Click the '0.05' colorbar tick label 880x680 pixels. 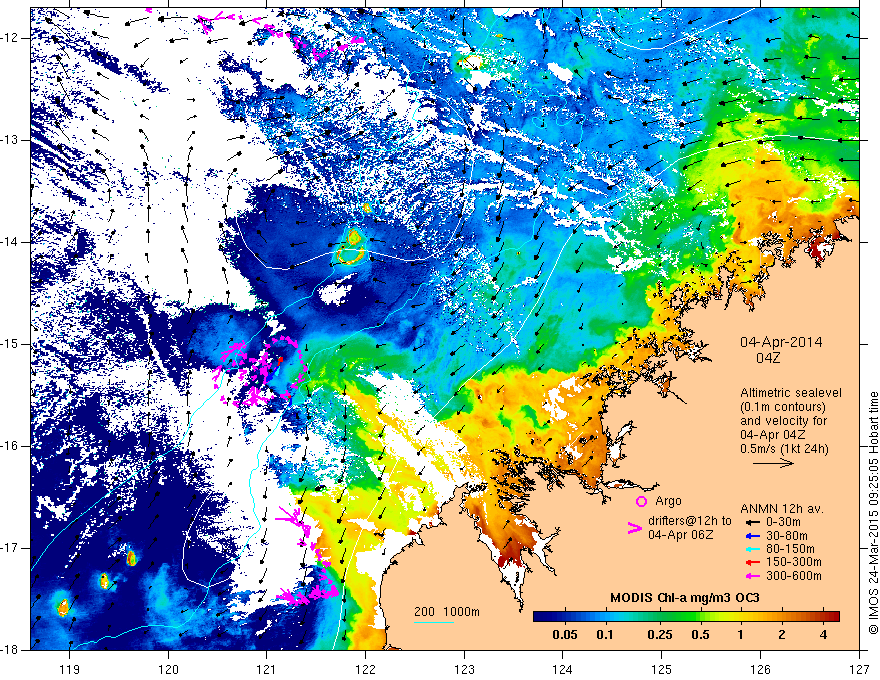pos(565,635)
